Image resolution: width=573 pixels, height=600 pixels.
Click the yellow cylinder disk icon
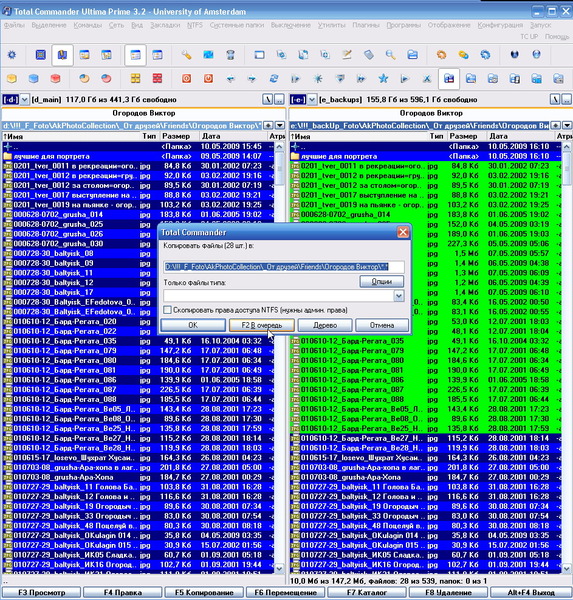coord(12,79)
